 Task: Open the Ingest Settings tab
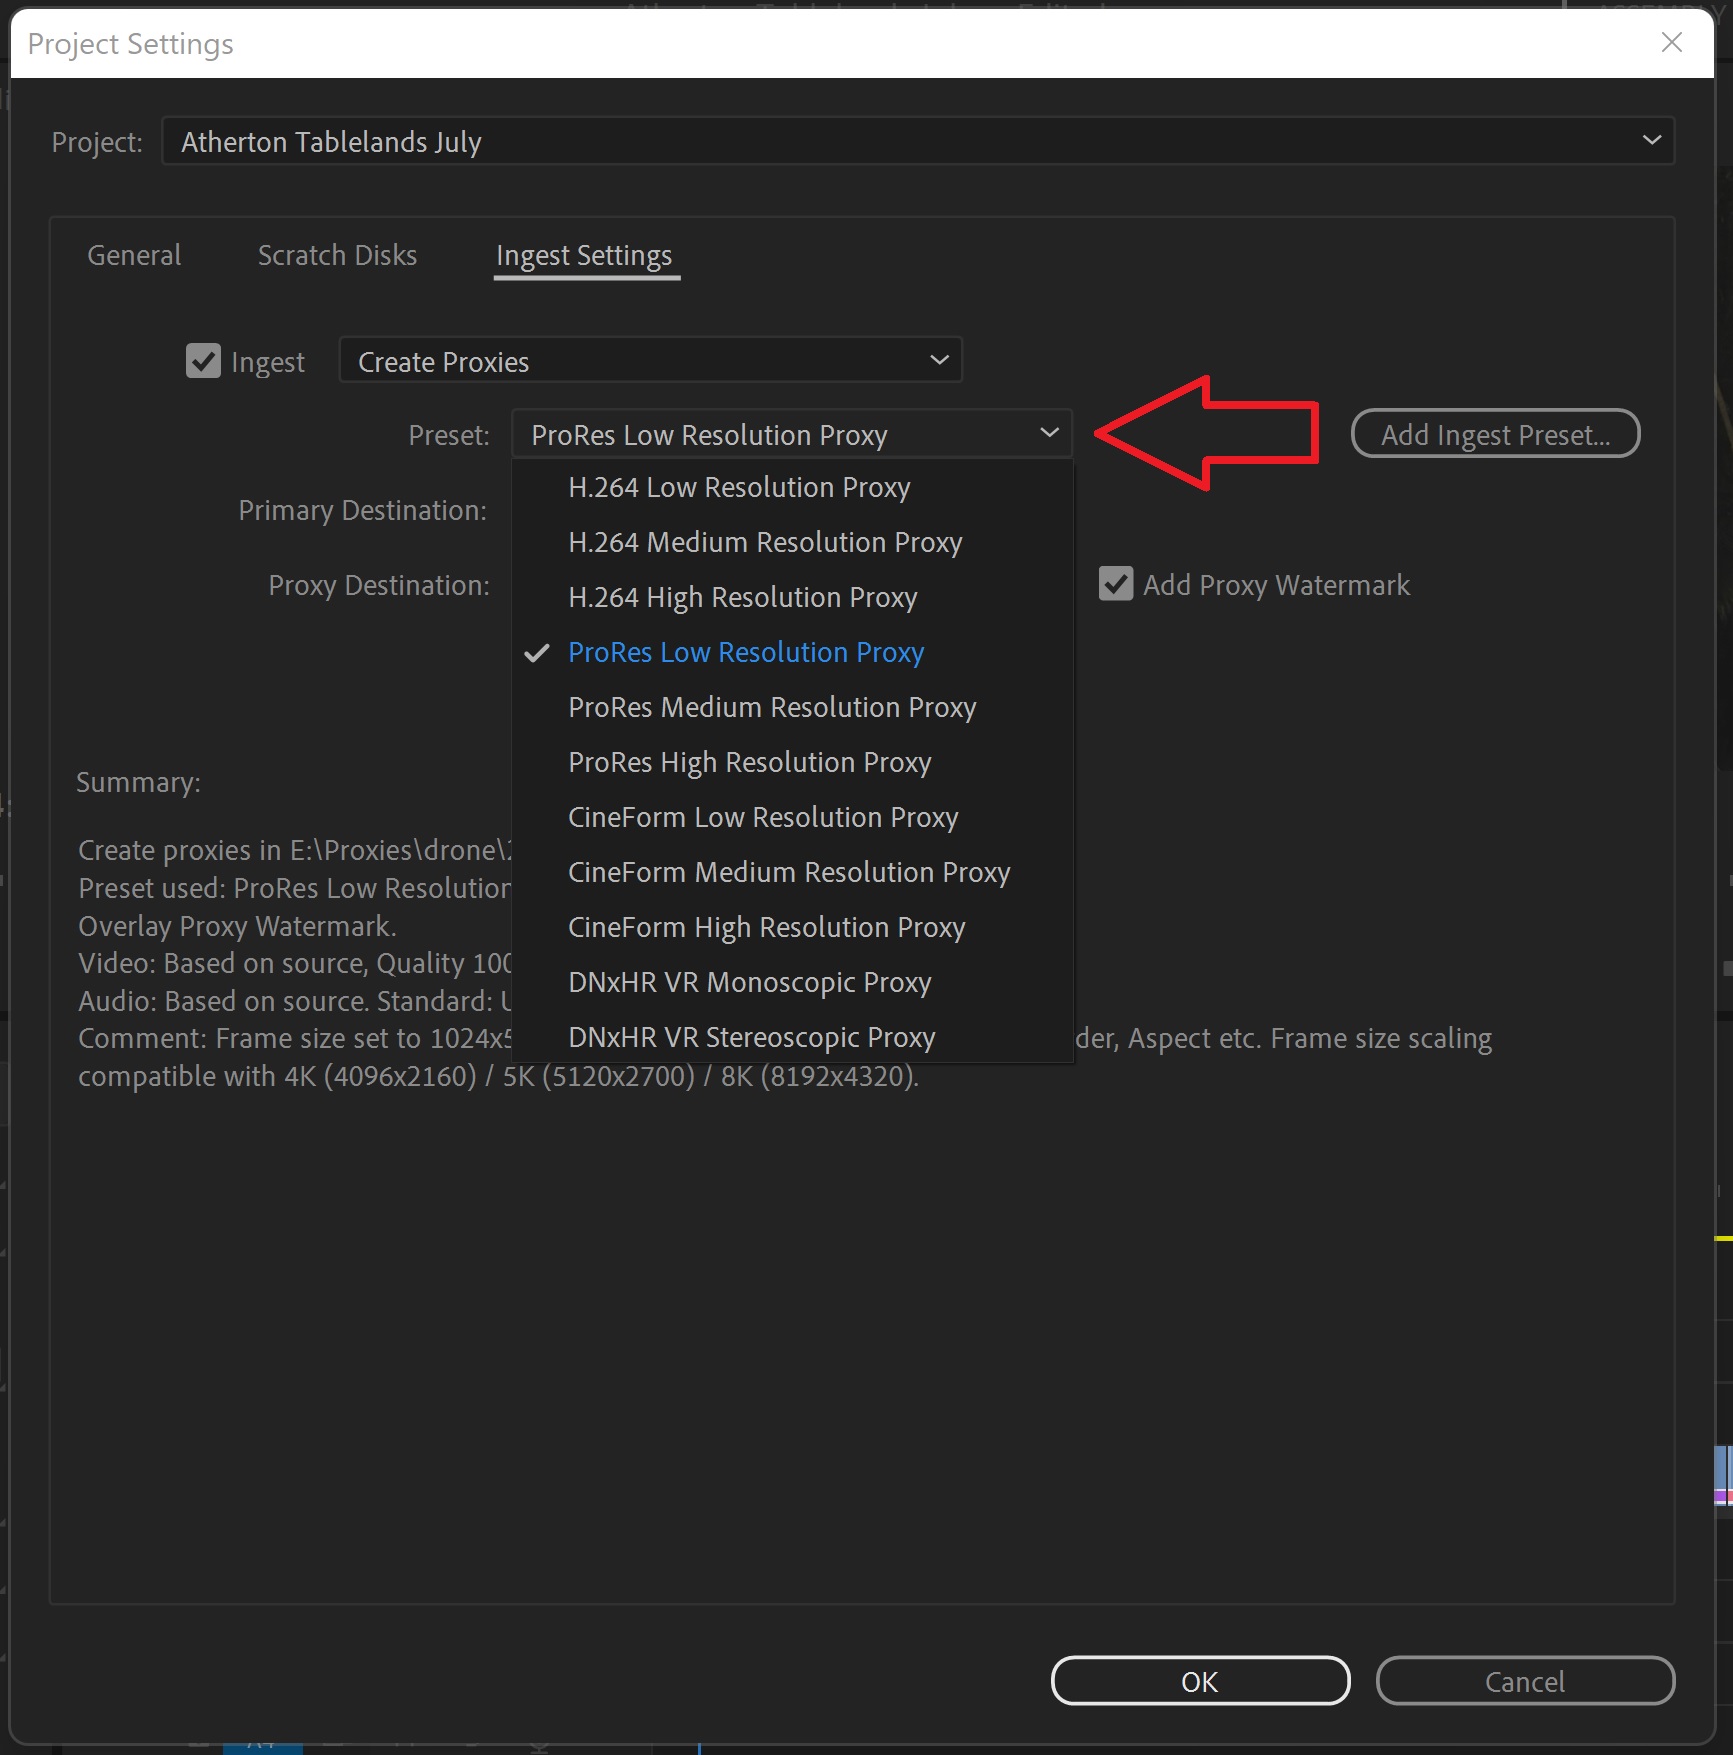[x=585, y=255]
